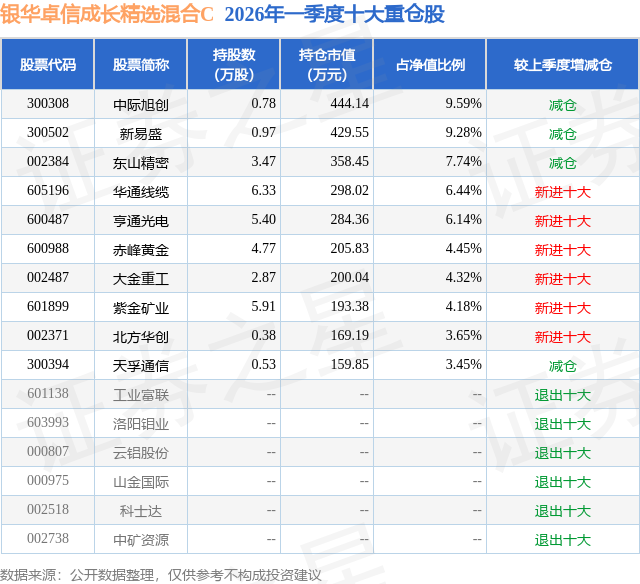Click the 4.32% ratio cell
Image resolution: width=640 pixels, height=584 pixels.
(463, 278)
